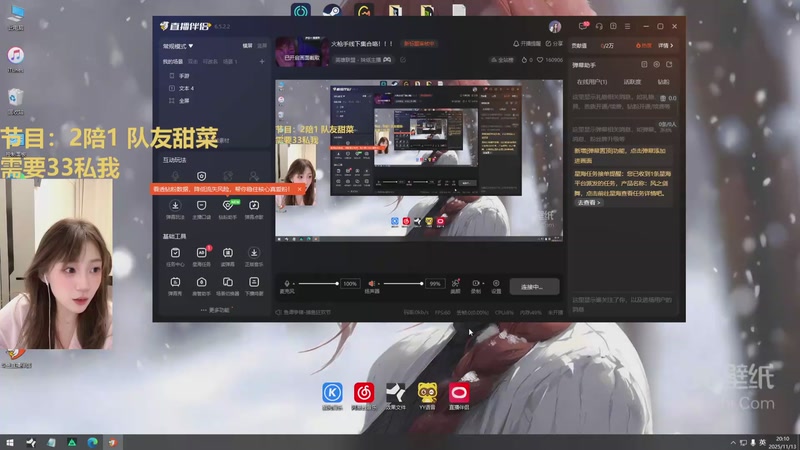Click the pop-out icon in 弹幕助手 header
The width and height of the screenshot is (800, 450).
tap(669, 65)
